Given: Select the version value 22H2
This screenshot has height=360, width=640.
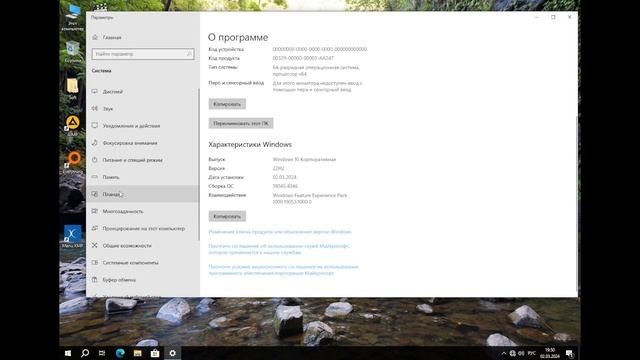Looking at the screenshot, I should click(278, 168).
